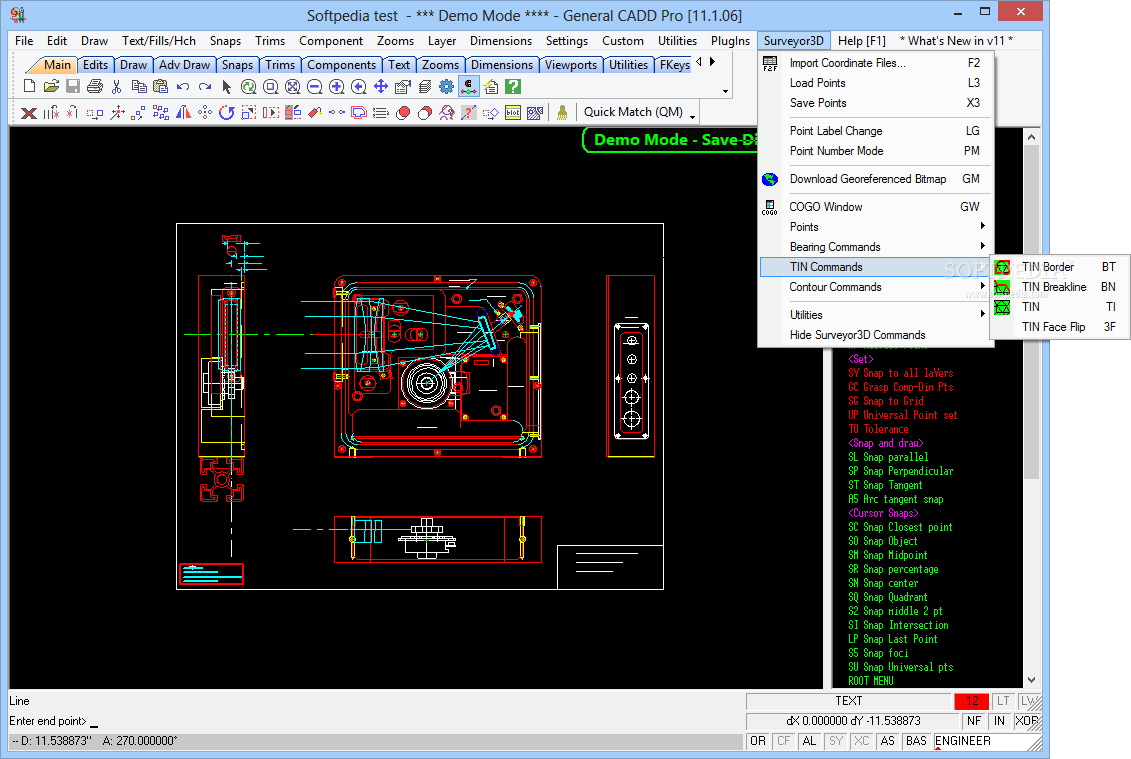Click command panel scrollbar down arrow

click(1031, 680)
